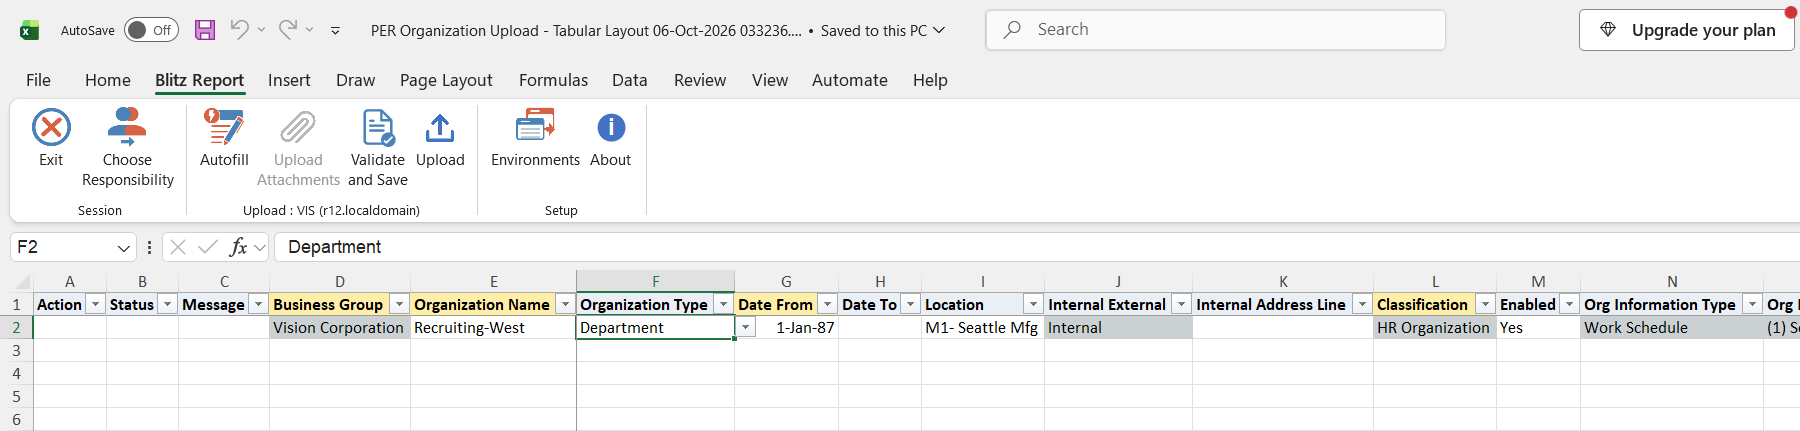Open the Help tab
The height and width of the screenshot is (431, 1800).
[930, 80]
